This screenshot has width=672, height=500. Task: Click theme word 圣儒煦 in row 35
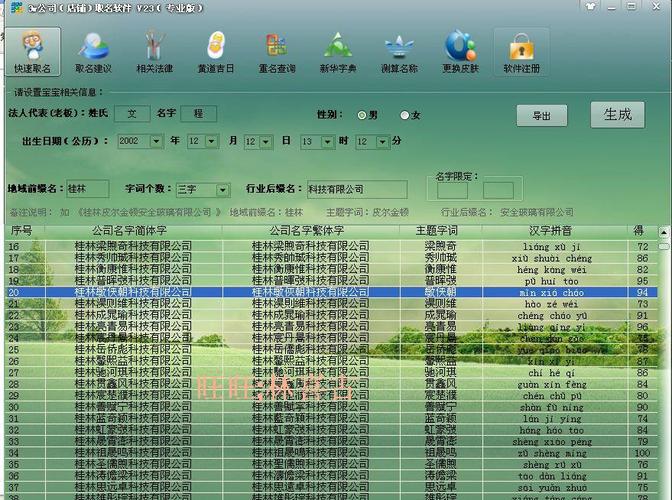pyautogui.click(x=441, y=464)
